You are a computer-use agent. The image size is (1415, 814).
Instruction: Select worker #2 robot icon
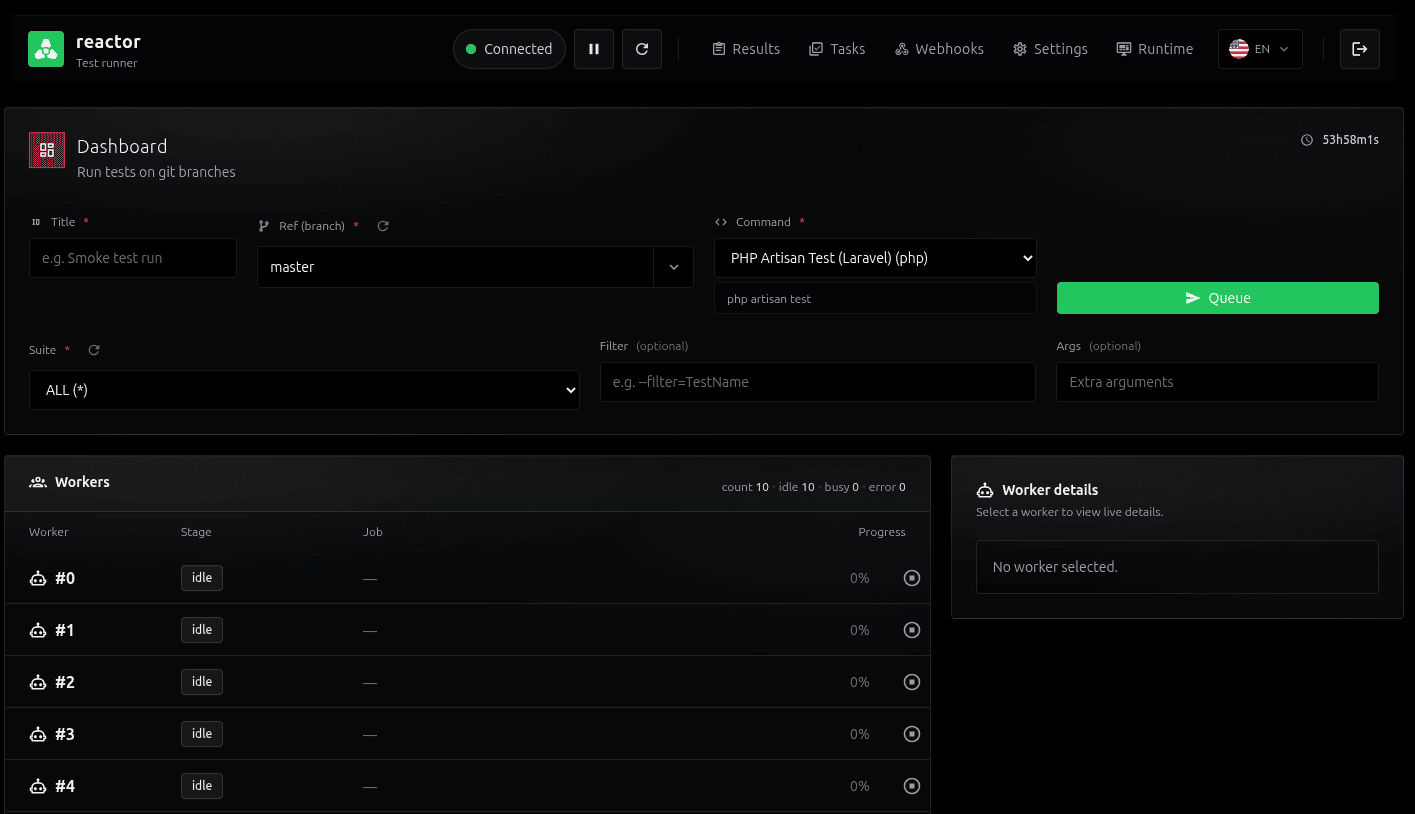click(38, 682)
